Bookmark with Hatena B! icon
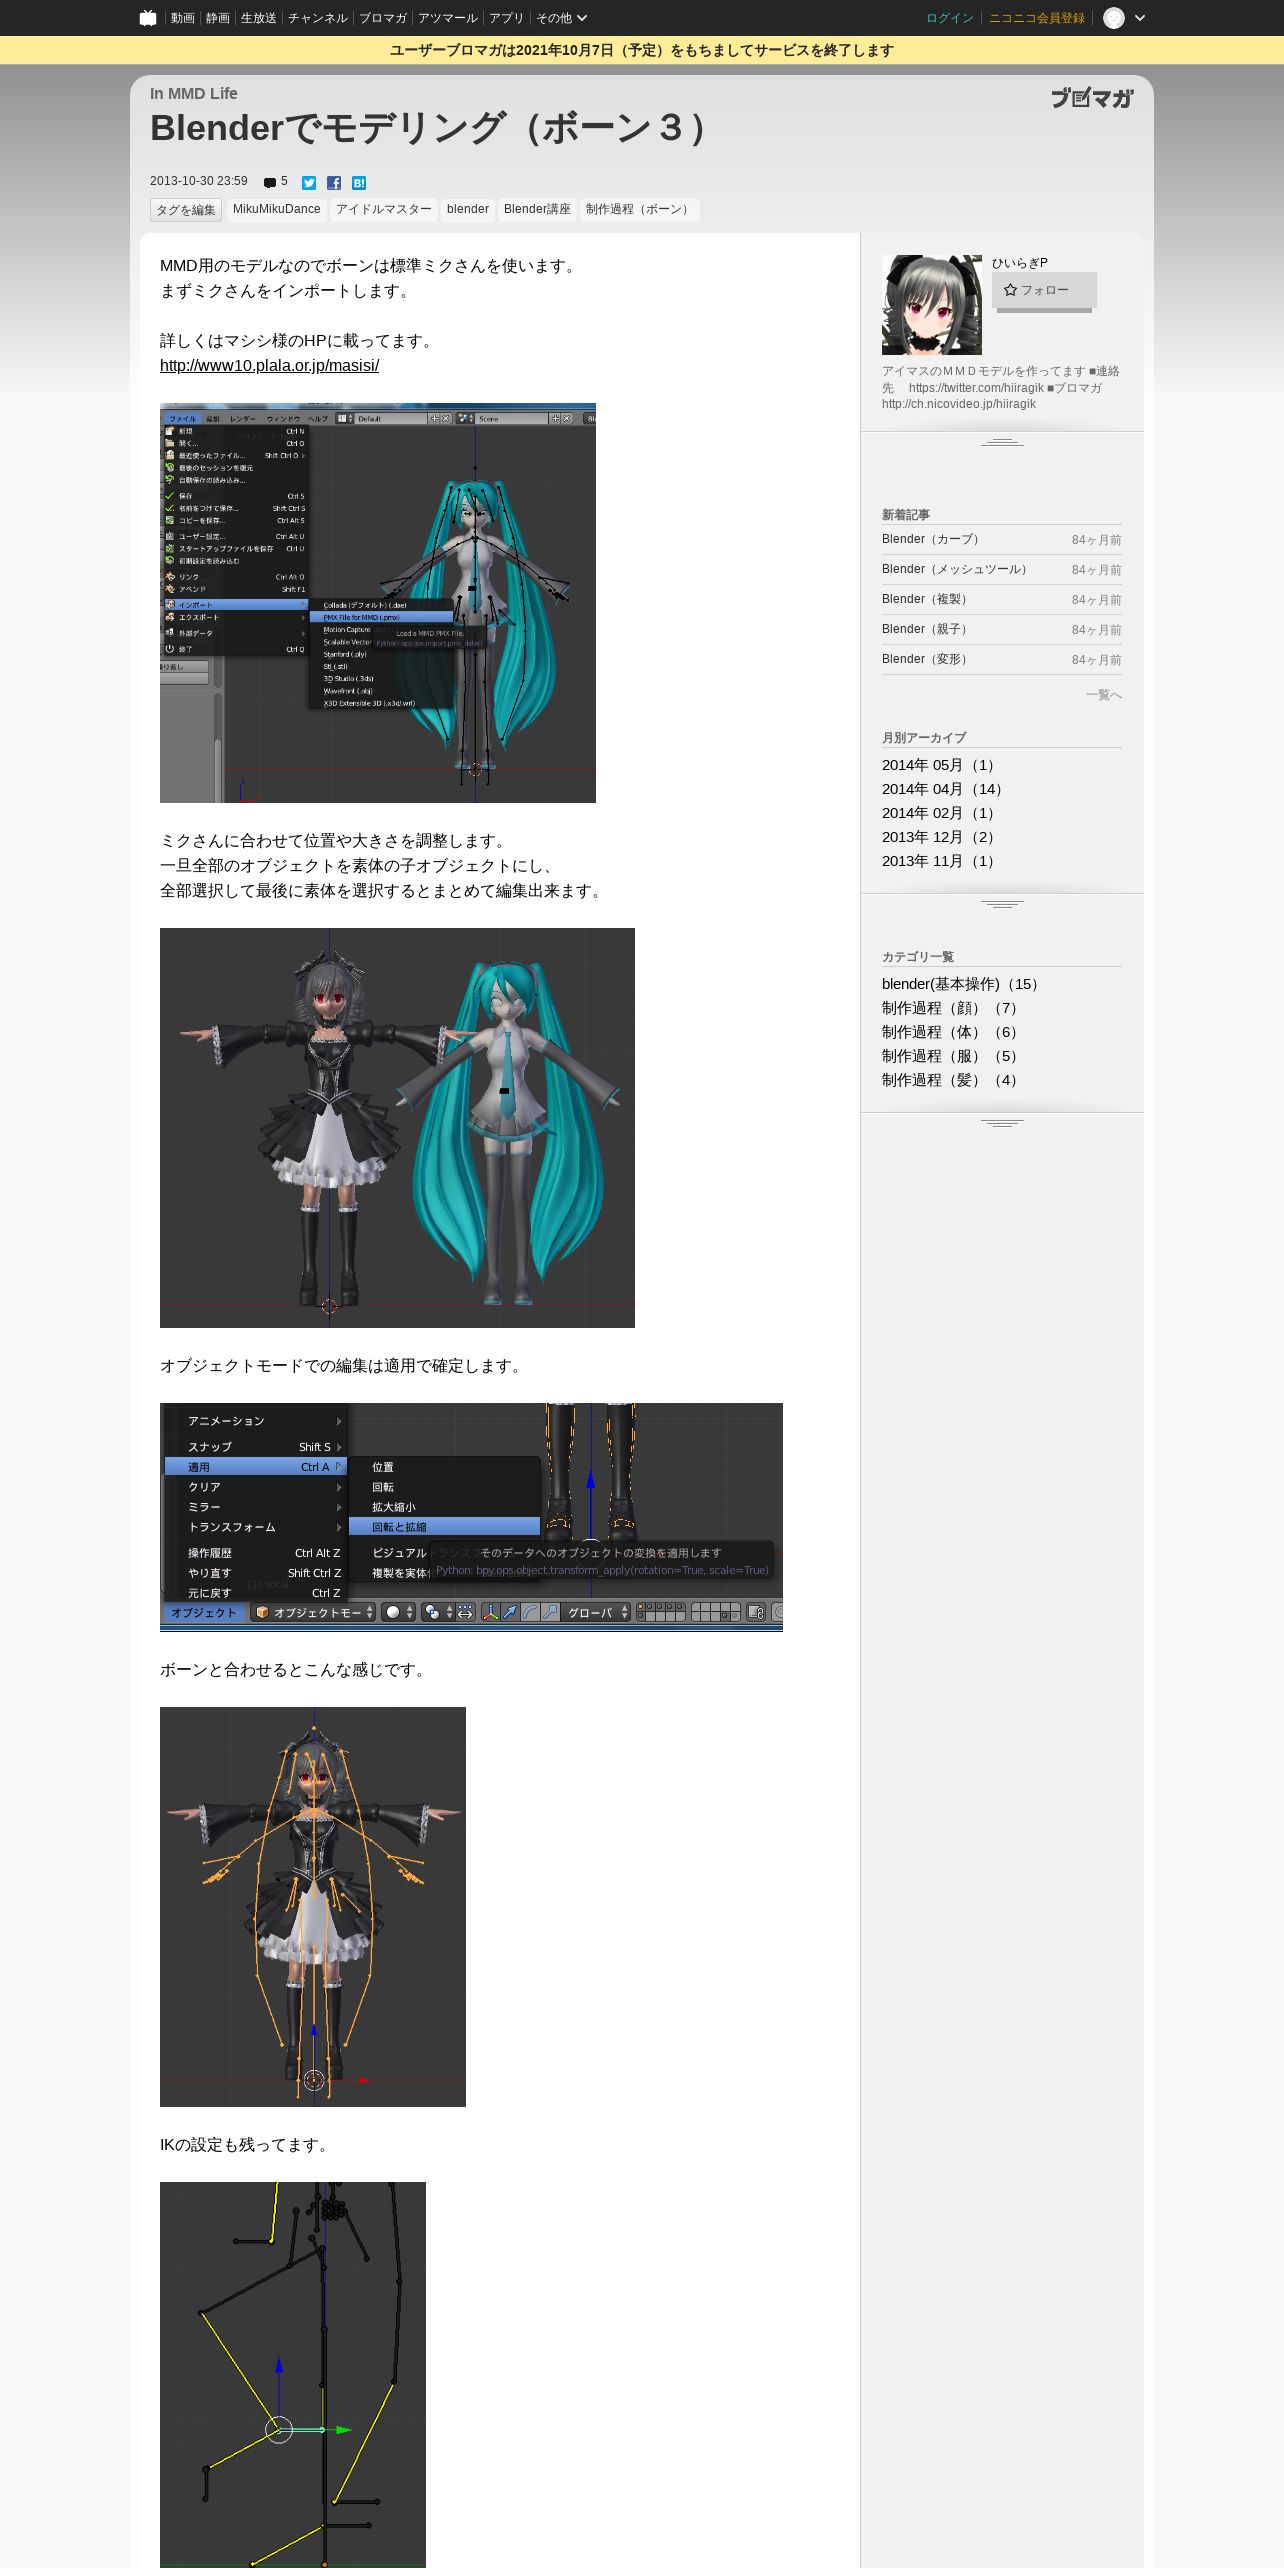Viewport: 1284px width, 2568px height. click(x=359, y=183)
